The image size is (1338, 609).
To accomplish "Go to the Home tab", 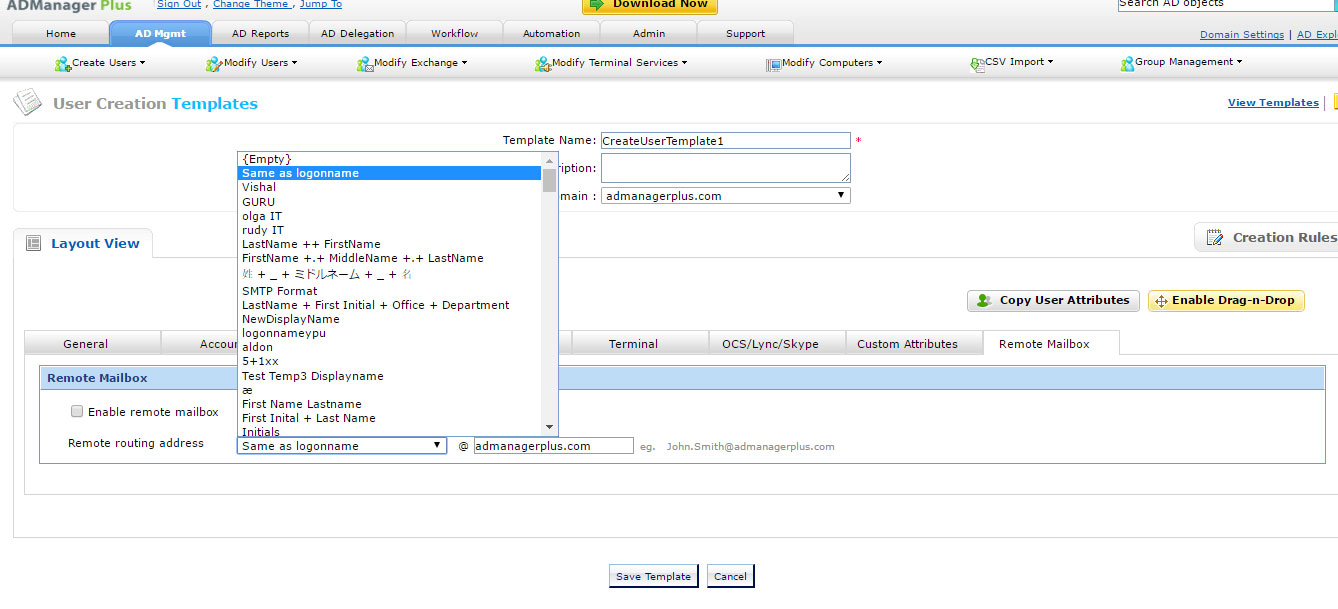I will pyautogui.click(x=61, y=33).
